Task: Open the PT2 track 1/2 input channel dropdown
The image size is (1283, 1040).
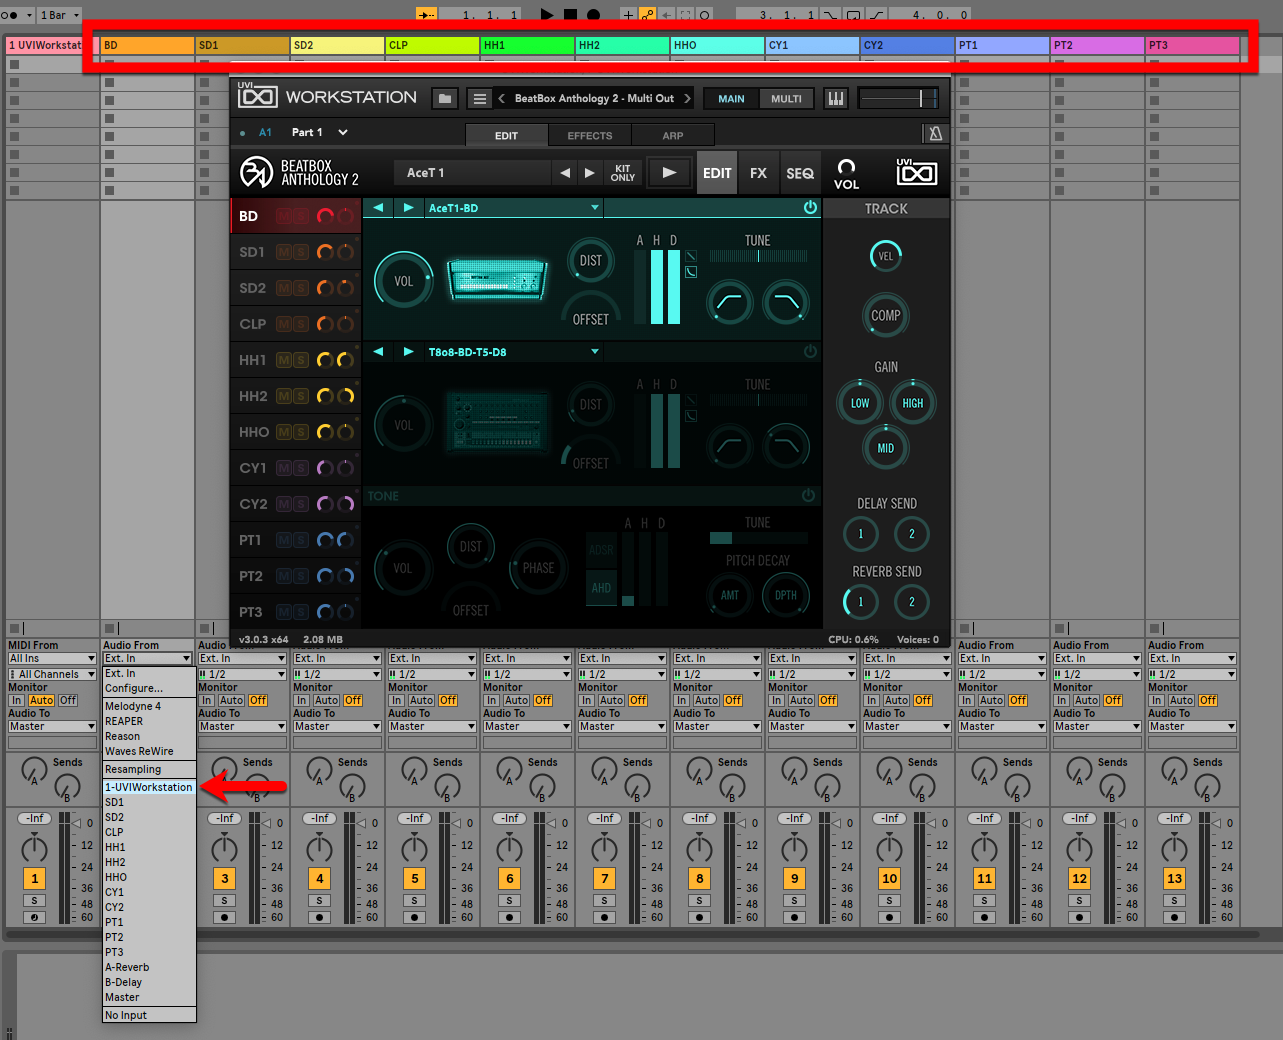Action: click(x=1097, y=674)
